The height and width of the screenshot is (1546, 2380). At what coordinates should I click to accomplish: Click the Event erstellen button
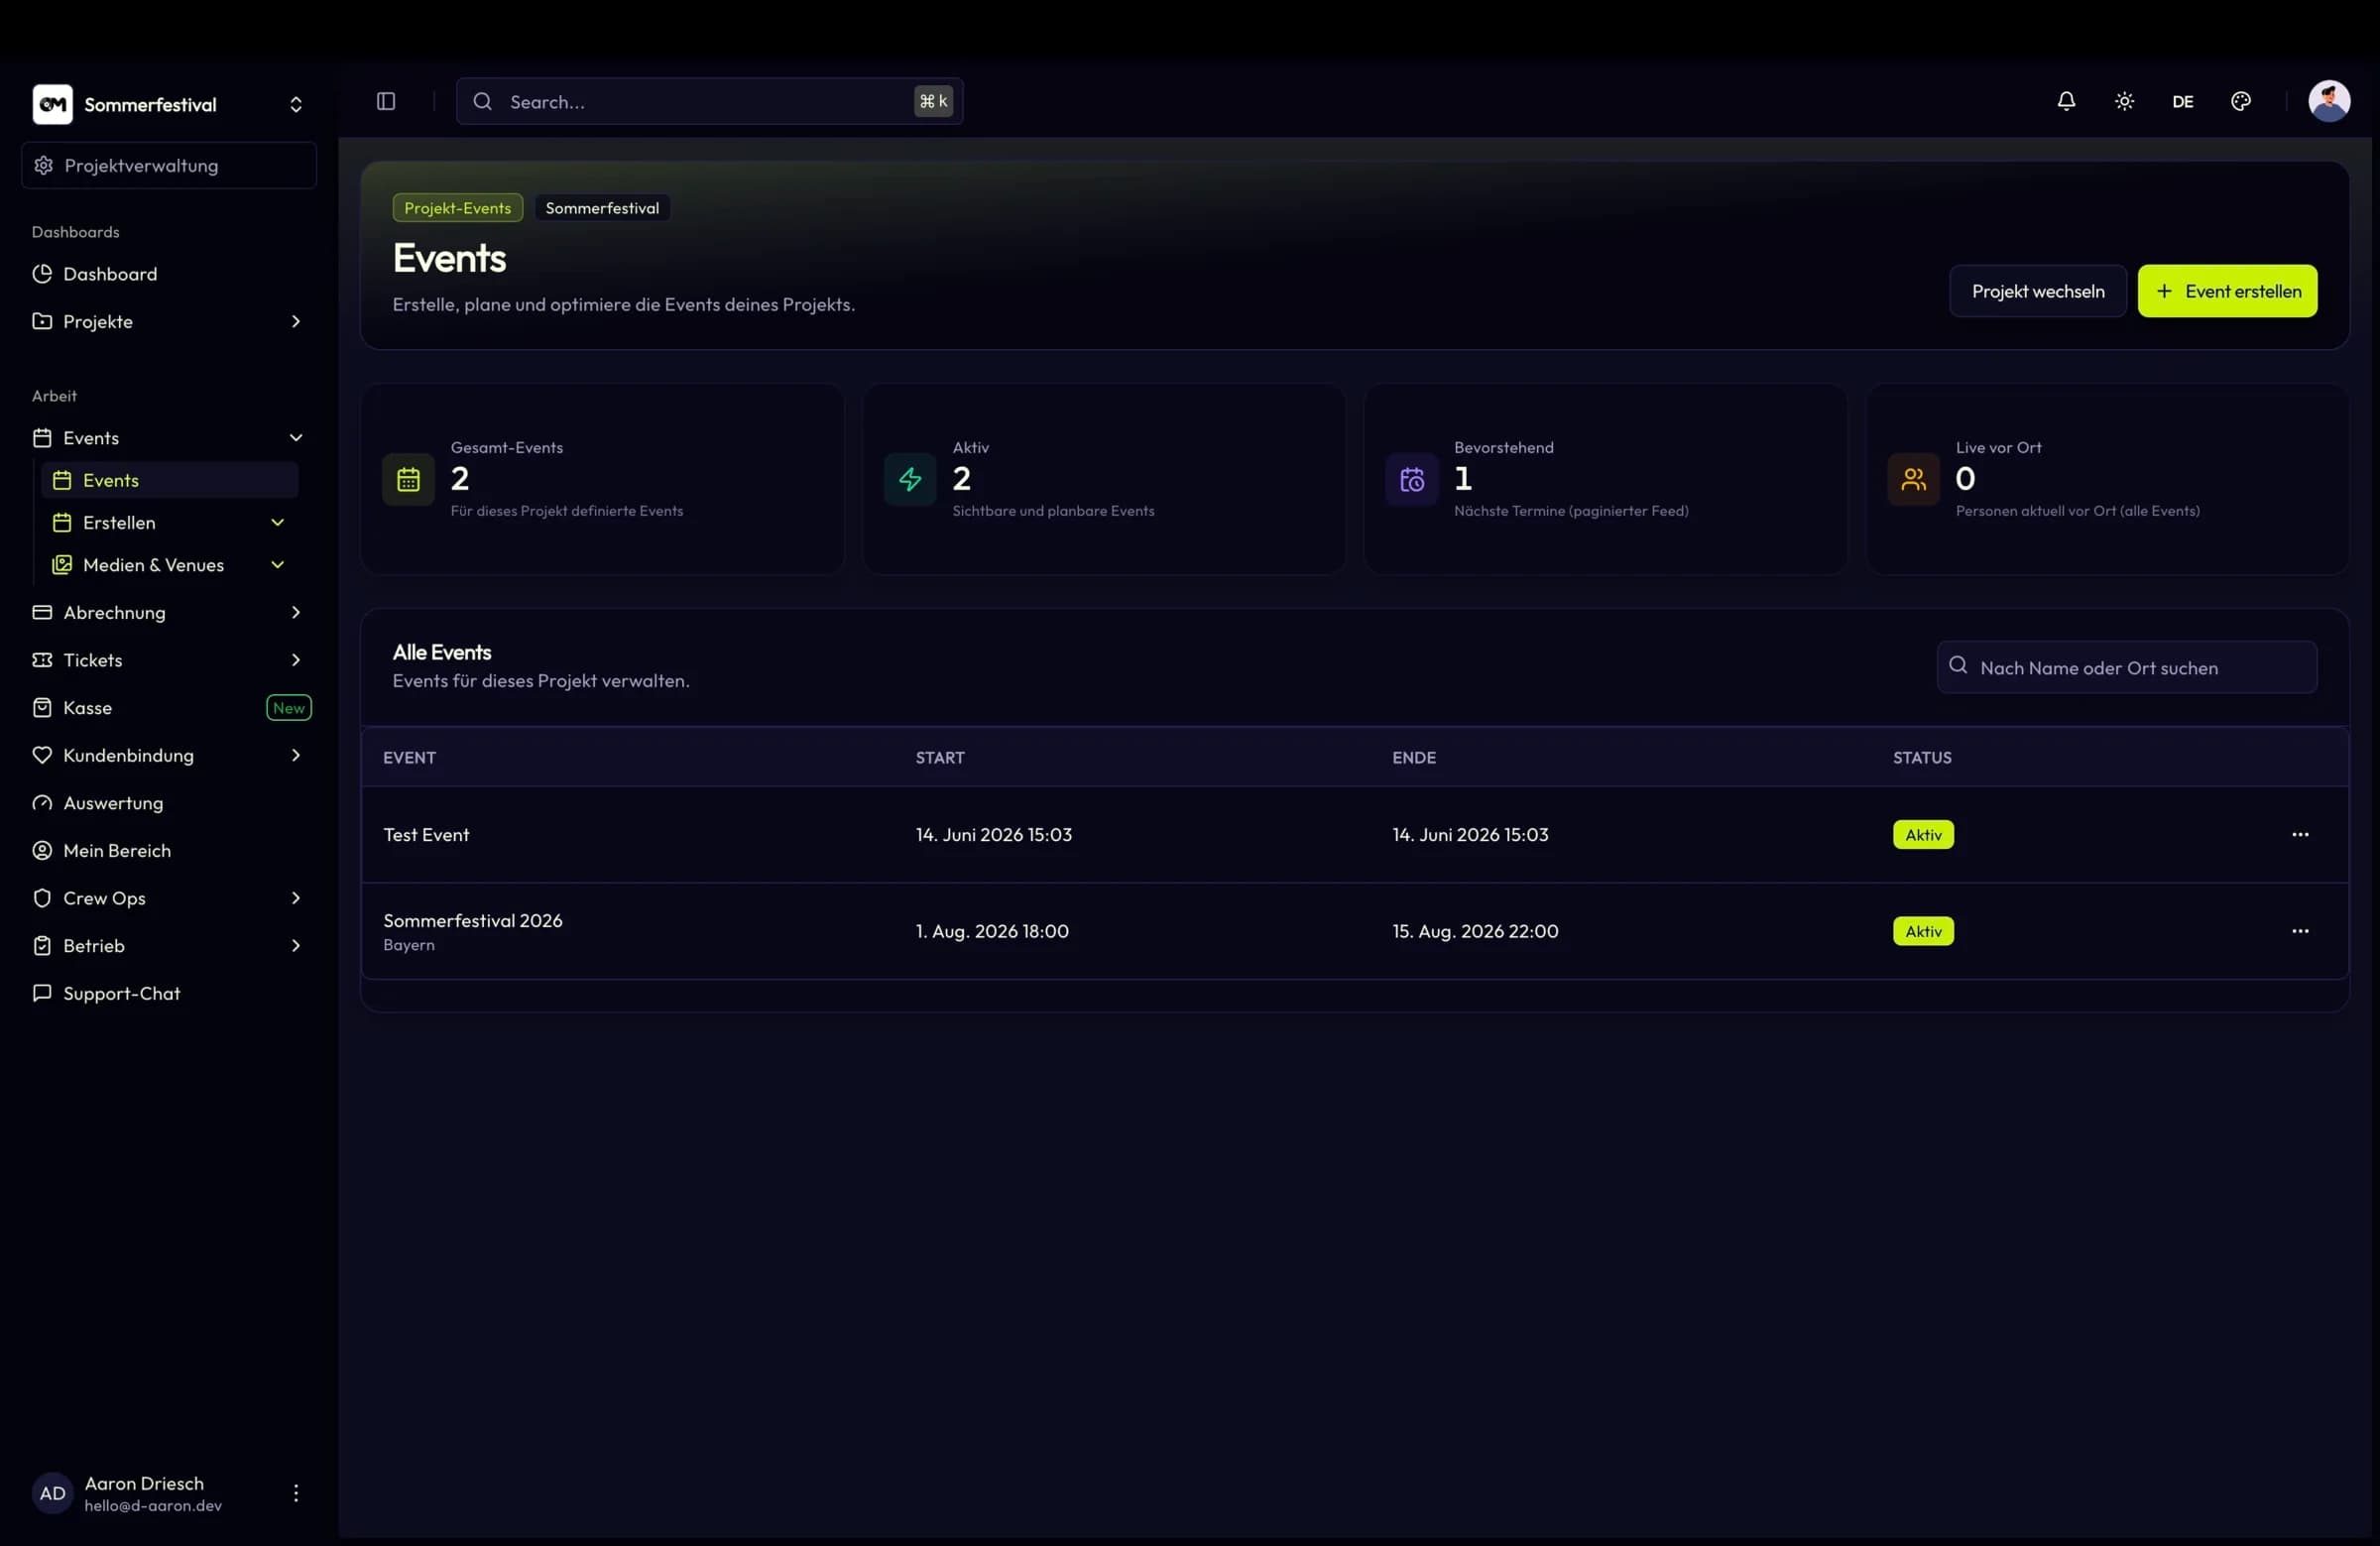tap(2227, 291)
